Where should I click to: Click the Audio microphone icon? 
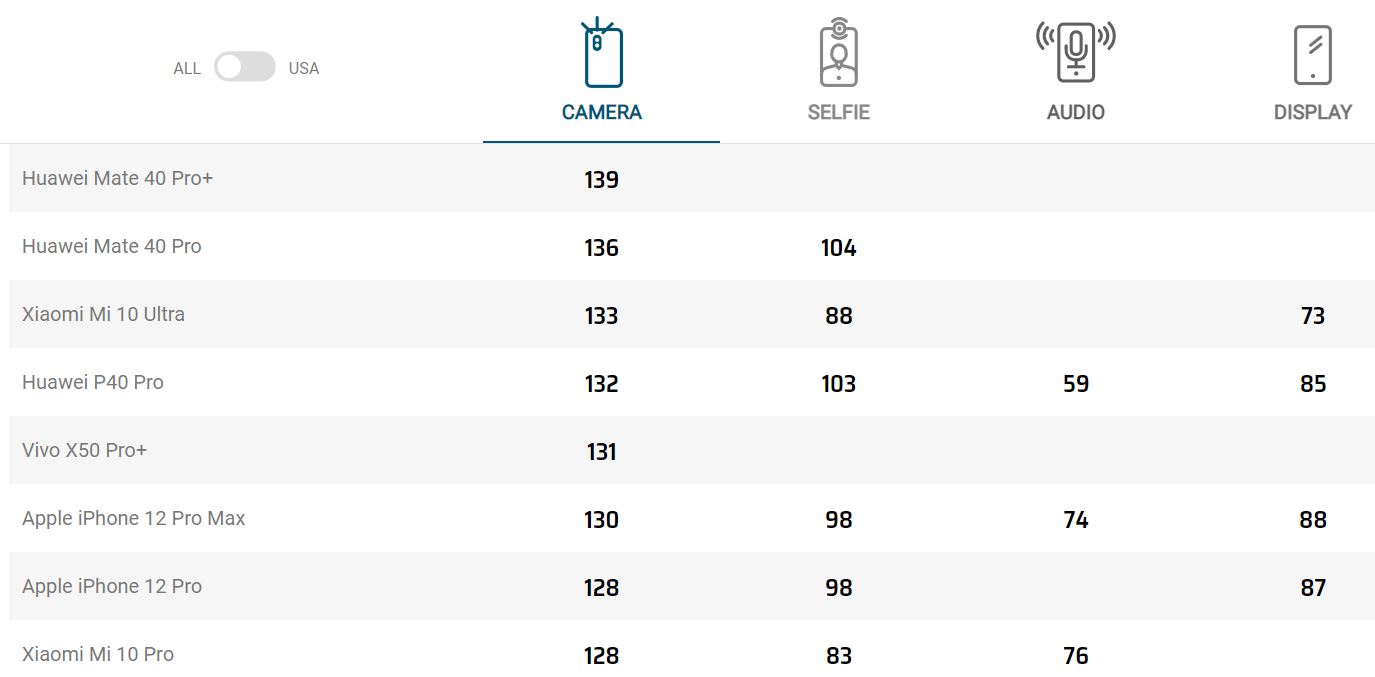point(1075,52)
